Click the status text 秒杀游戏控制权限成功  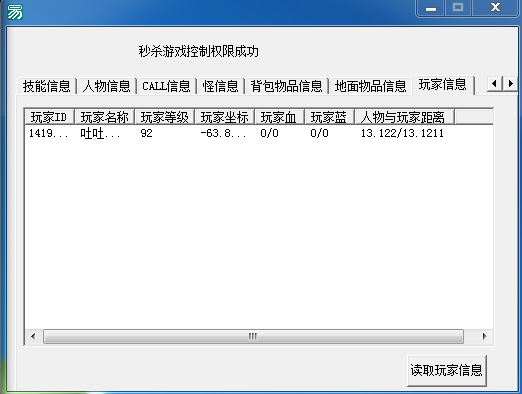(199, 51)
